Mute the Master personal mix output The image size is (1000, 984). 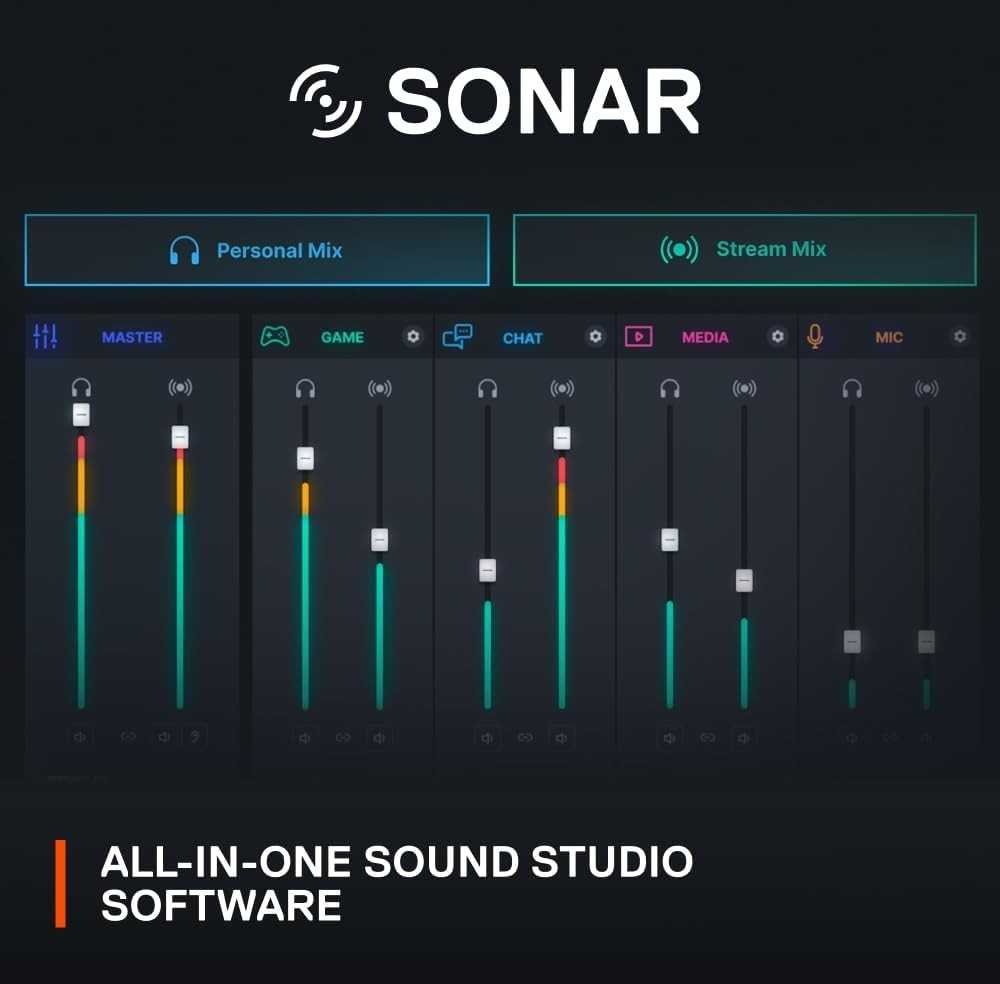tap(80, 737)
